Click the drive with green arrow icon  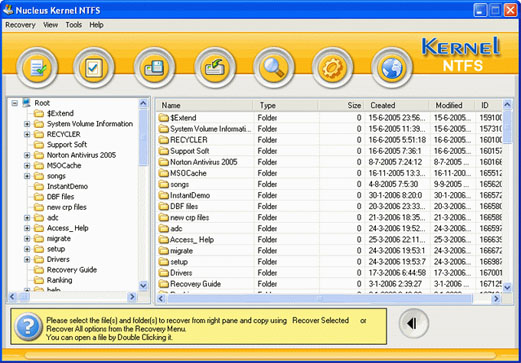(215, 68)
